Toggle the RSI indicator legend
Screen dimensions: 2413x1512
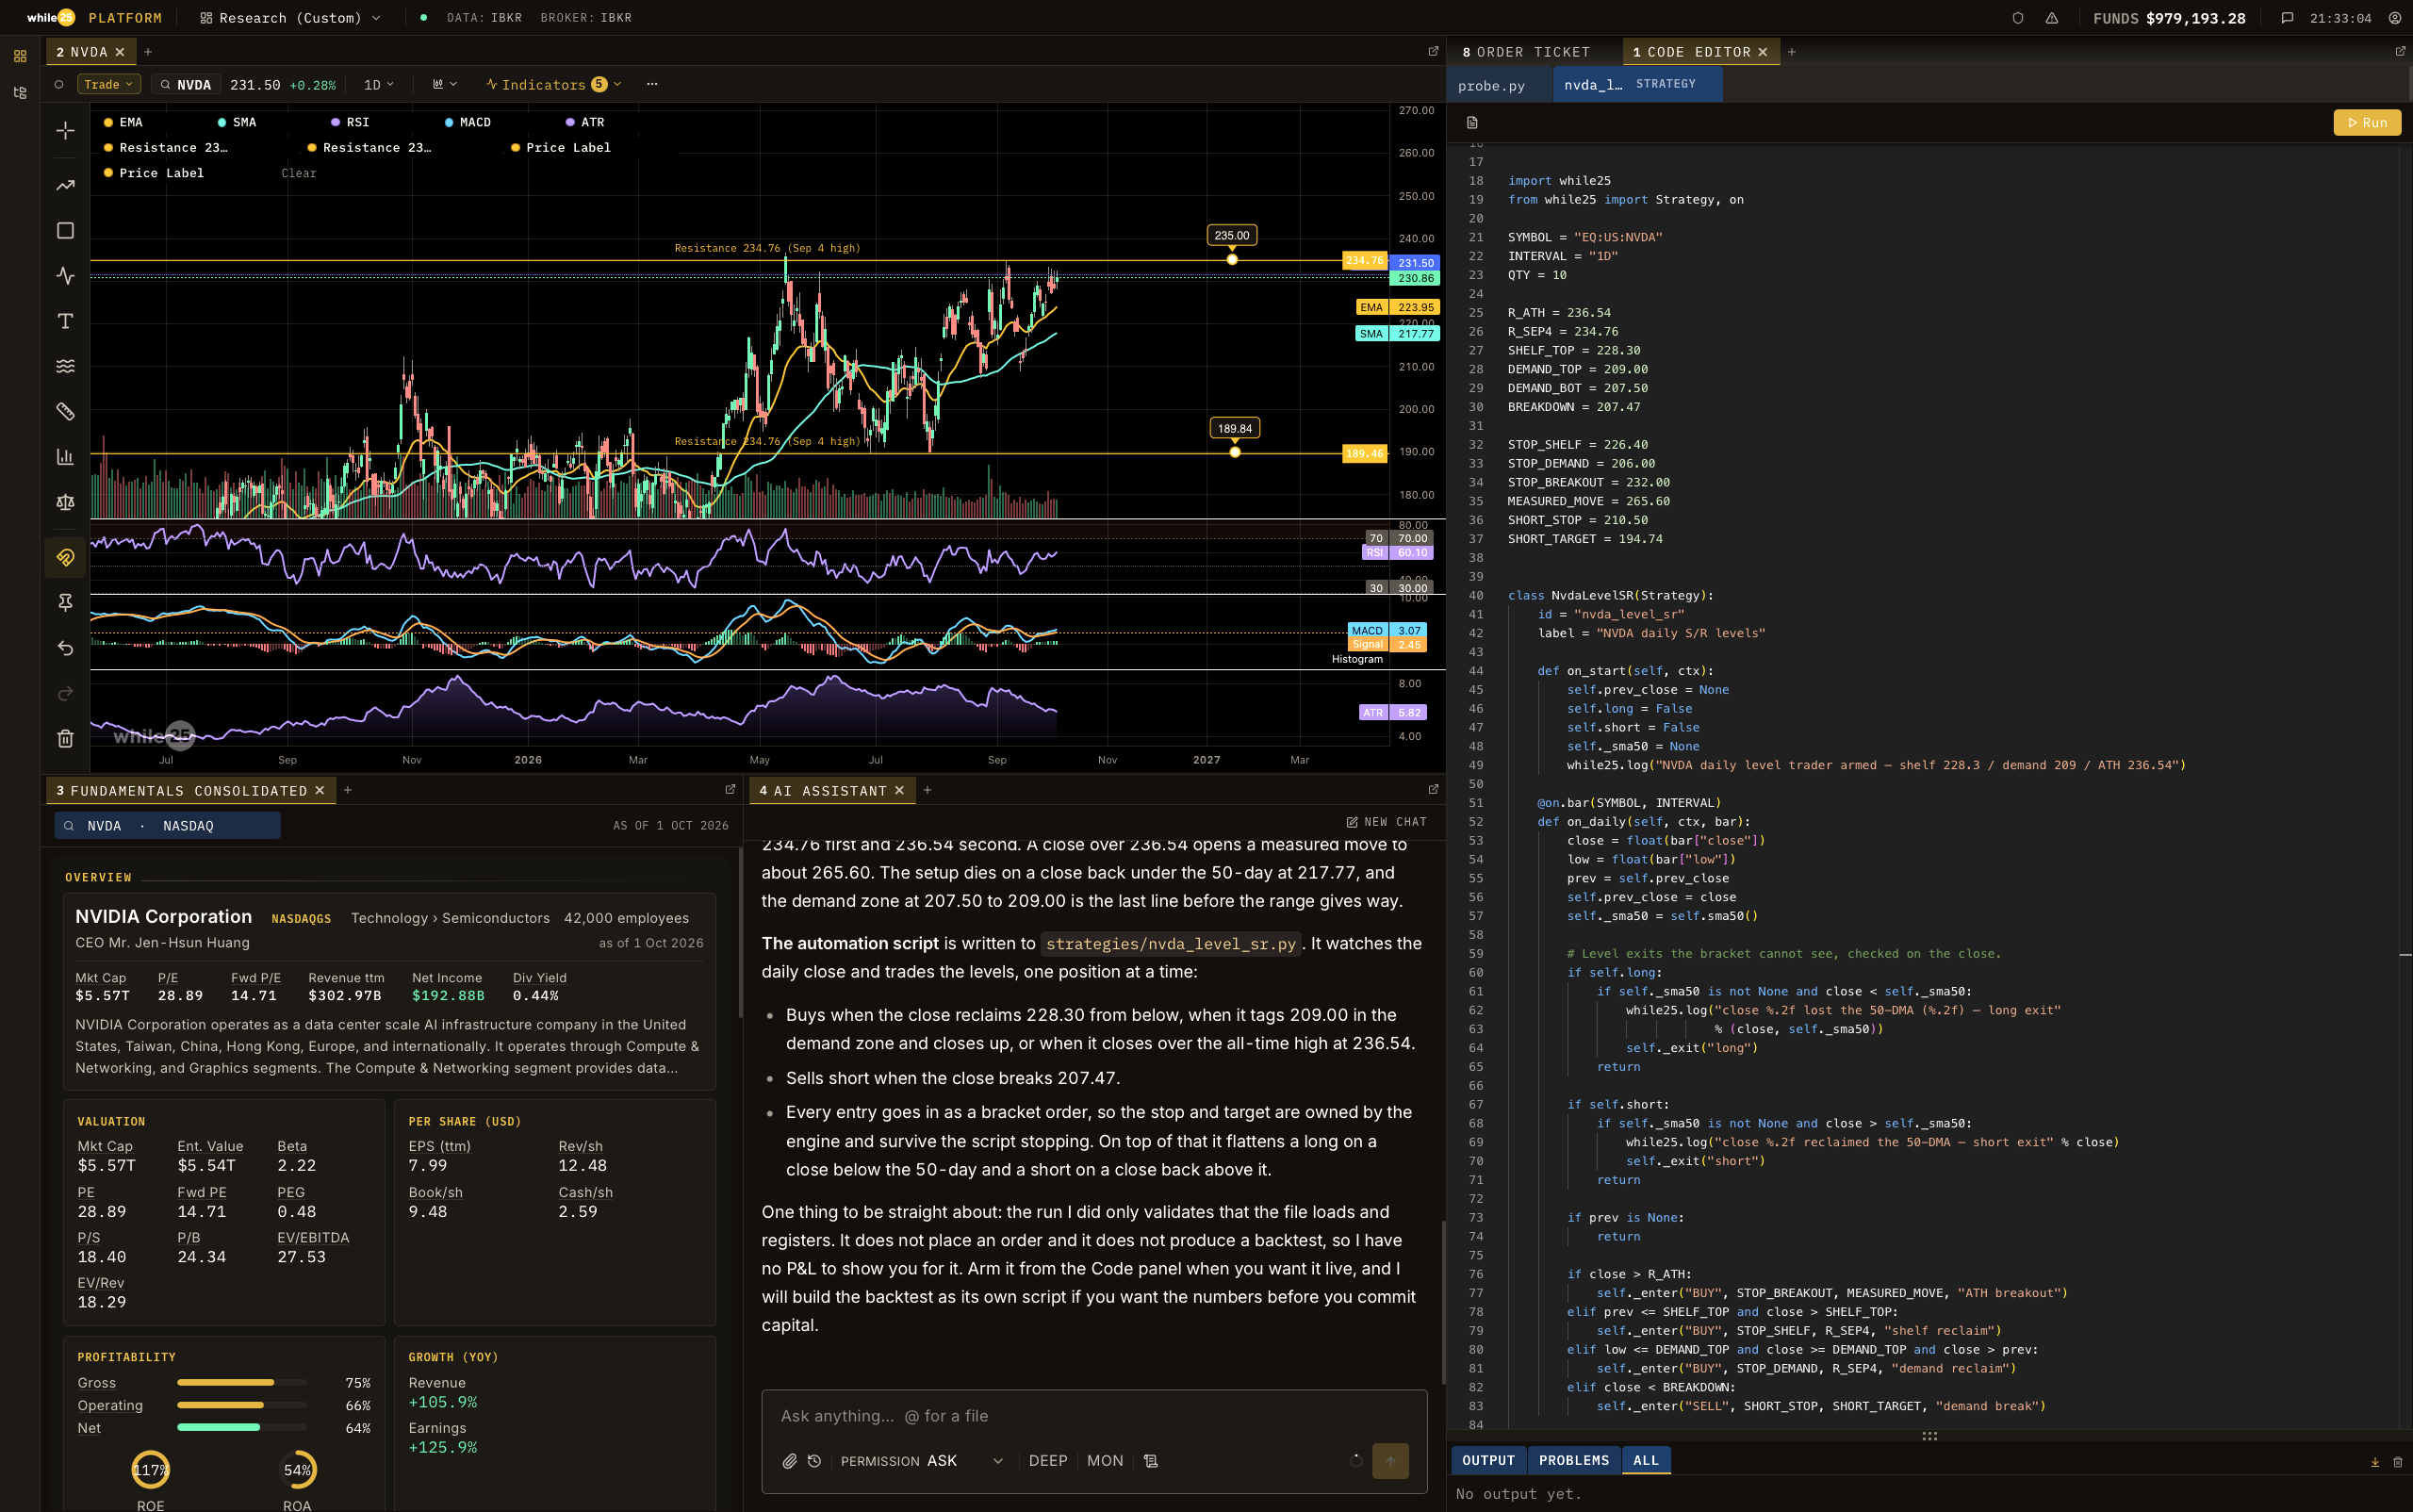coord(350,122)
